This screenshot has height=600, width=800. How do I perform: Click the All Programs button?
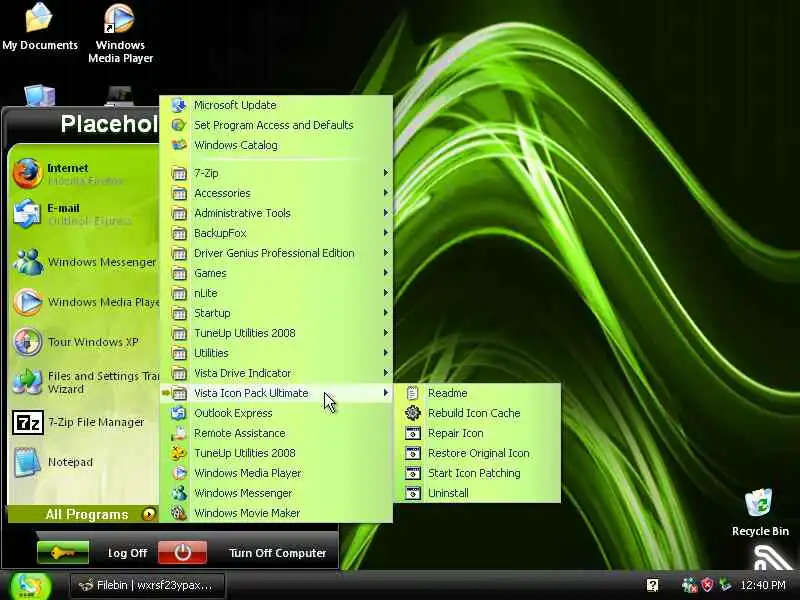tap(83, 514)
